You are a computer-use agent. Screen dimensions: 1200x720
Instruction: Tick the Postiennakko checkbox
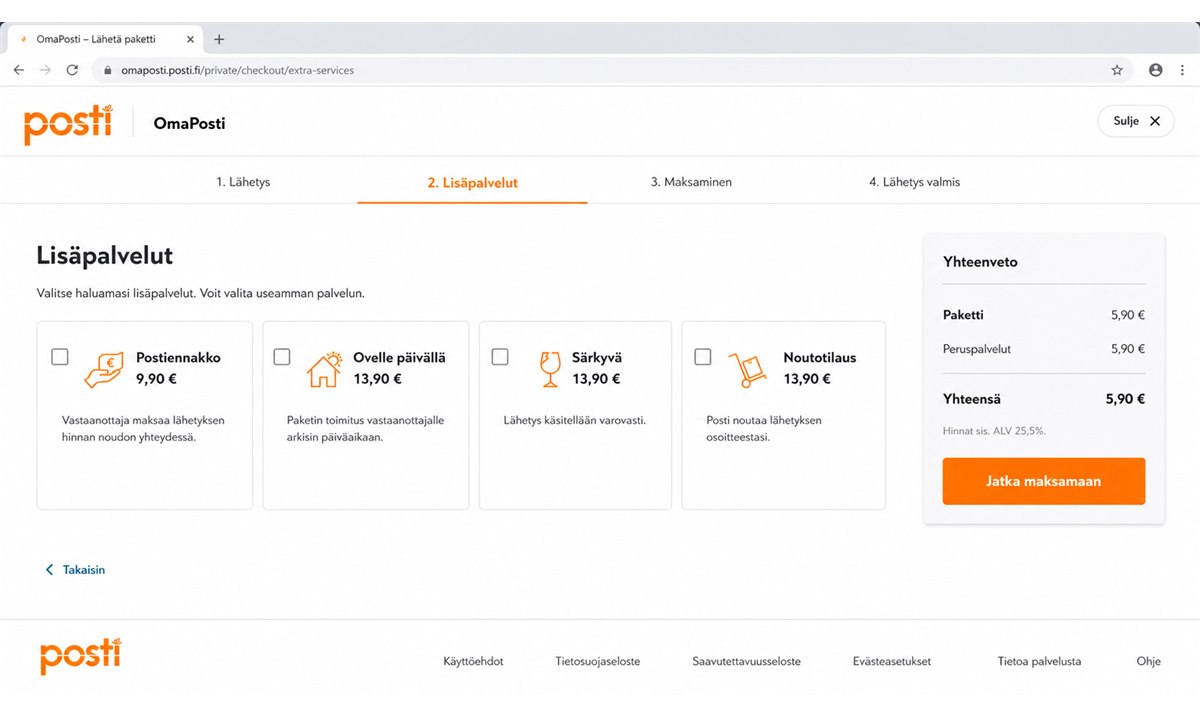pos(60,357)
